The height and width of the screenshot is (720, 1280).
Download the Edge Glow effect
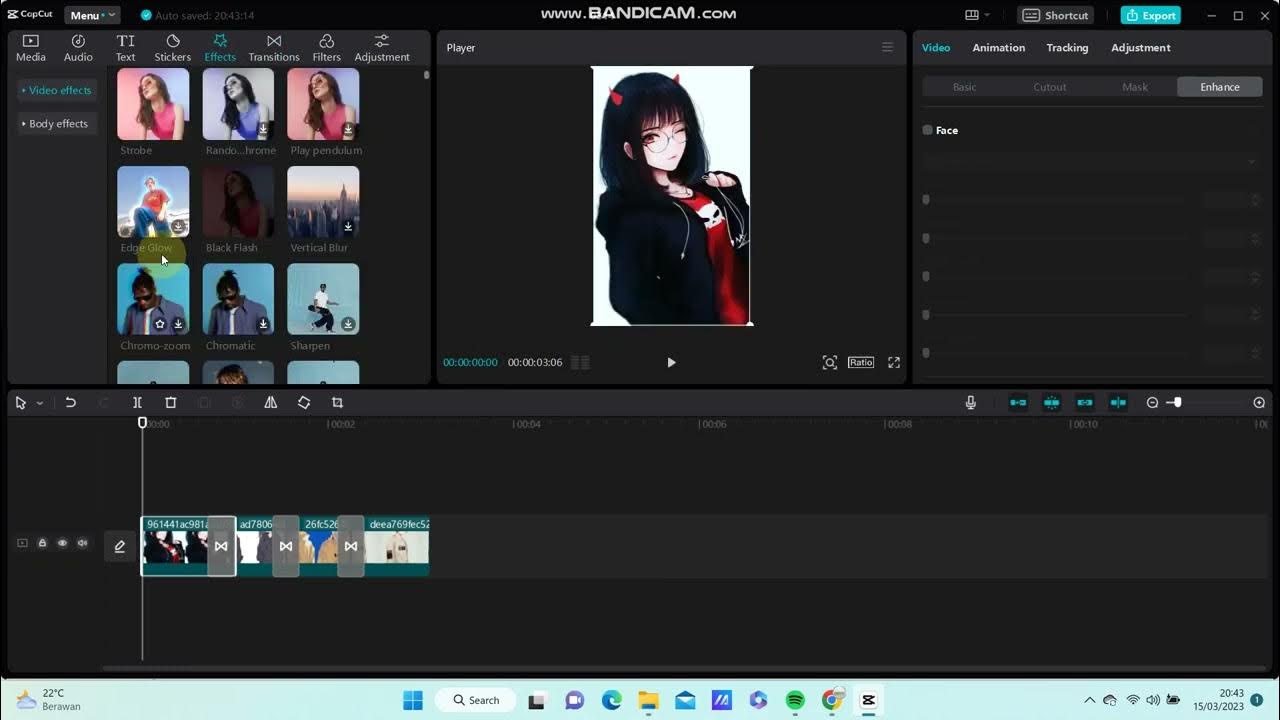(x=178, y=227)
